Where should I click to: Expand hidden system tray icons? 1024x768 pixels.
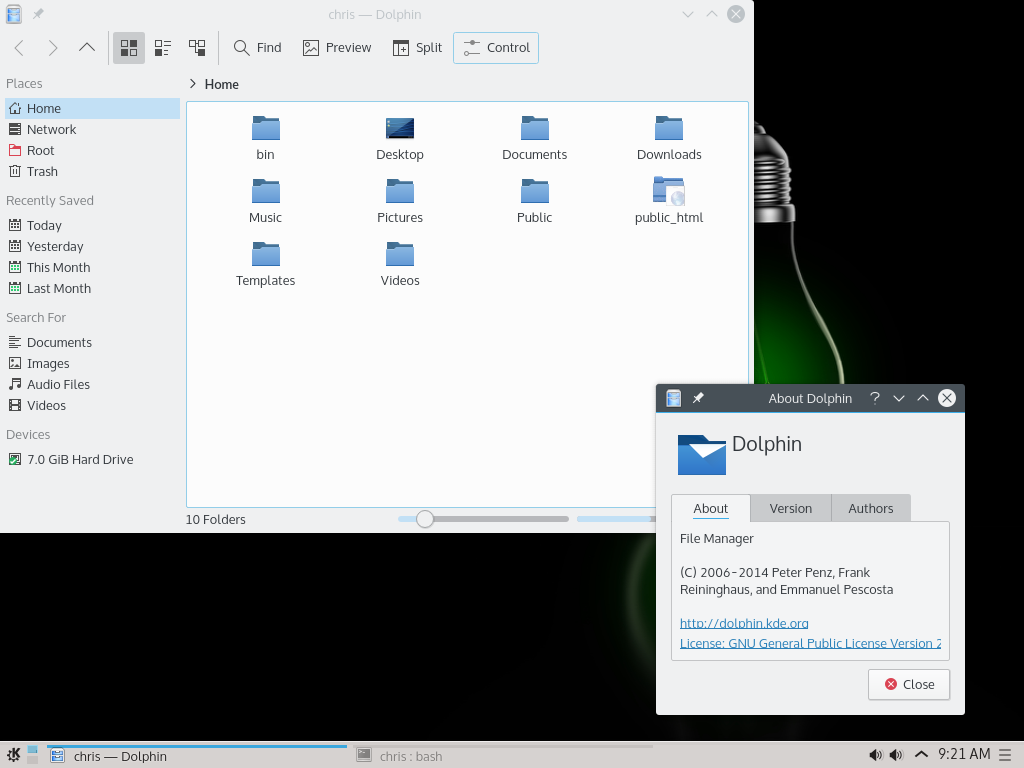pyautogui.click(x=921, y=755)
